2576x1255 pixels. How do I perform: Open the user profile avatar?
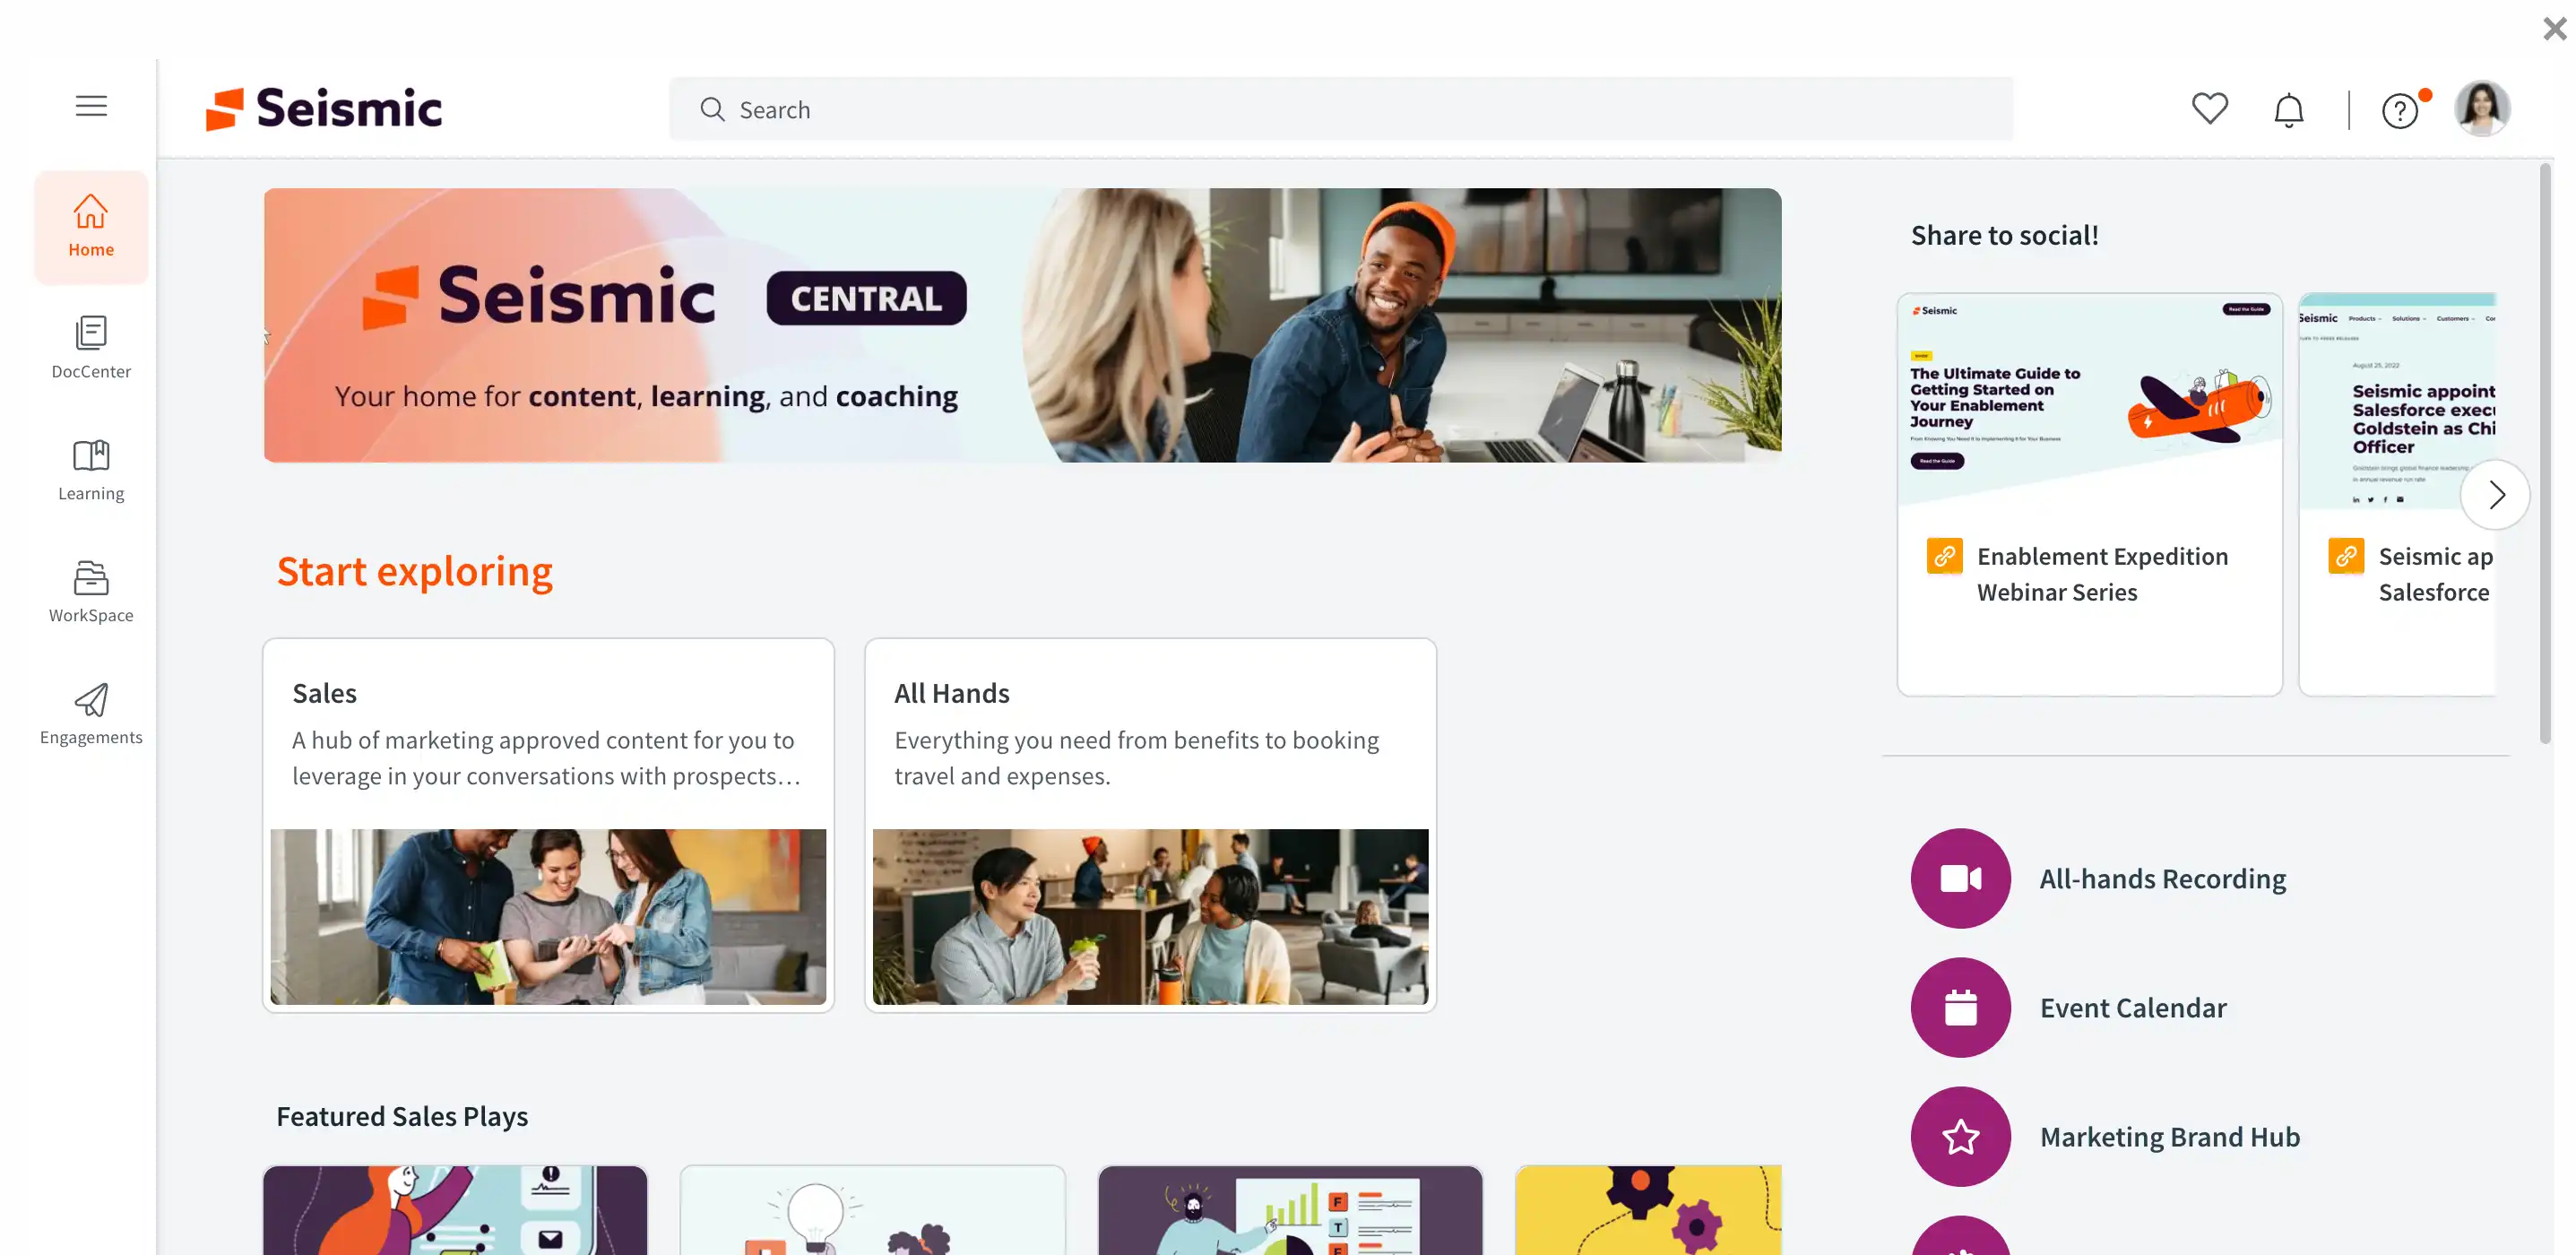pyautogui.click(x=2481, y=108)
